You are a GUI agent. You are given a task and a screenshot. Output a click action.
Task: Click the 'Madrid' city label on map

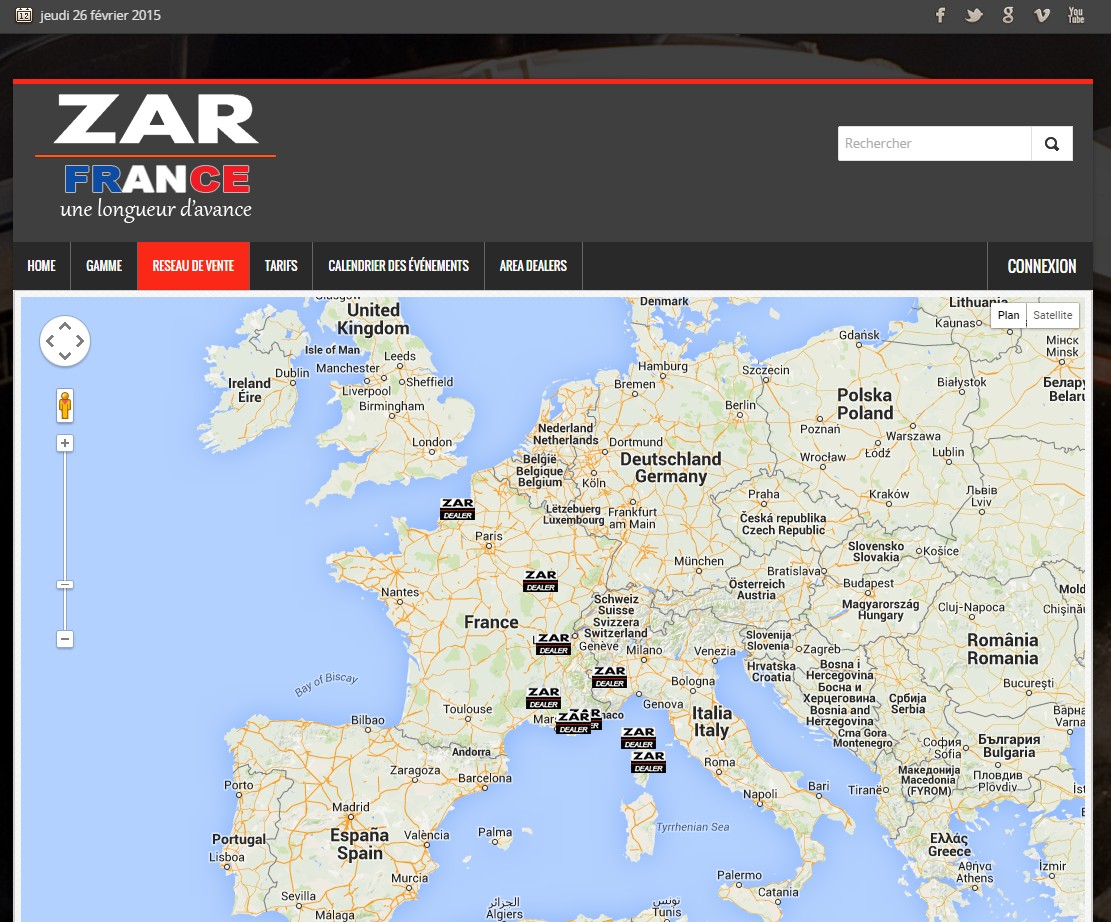351,807
